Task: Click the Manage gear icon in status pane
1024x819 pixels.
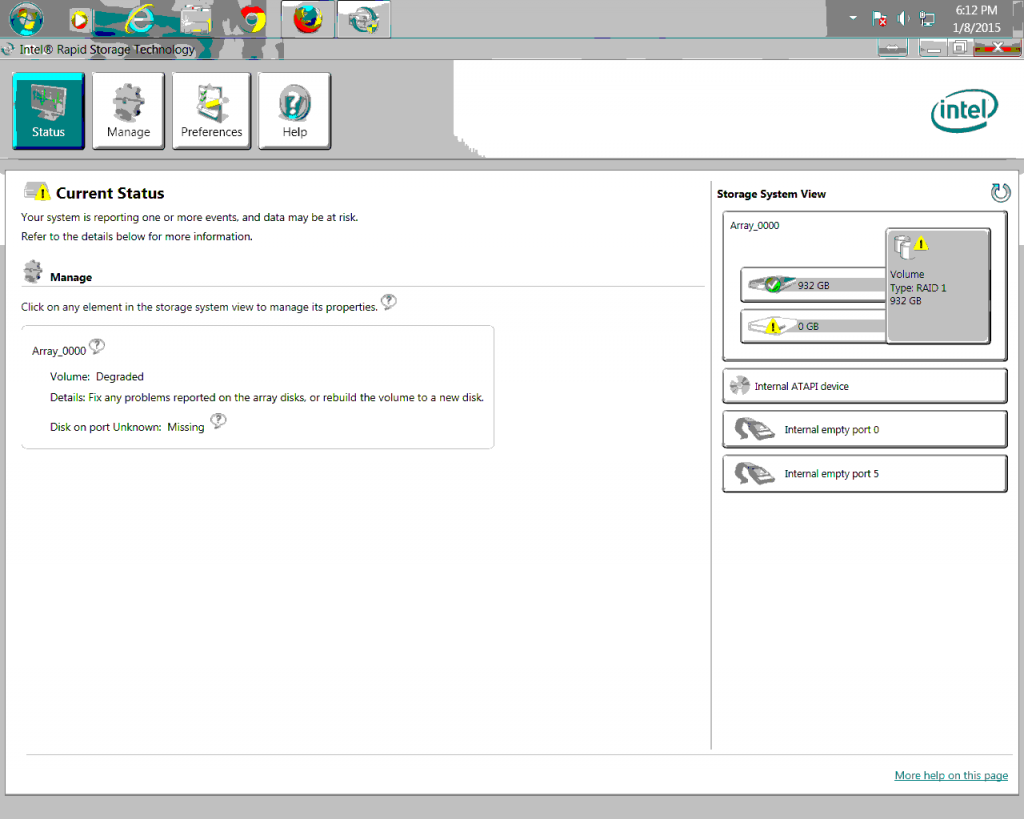Action: tap(33, 271)
